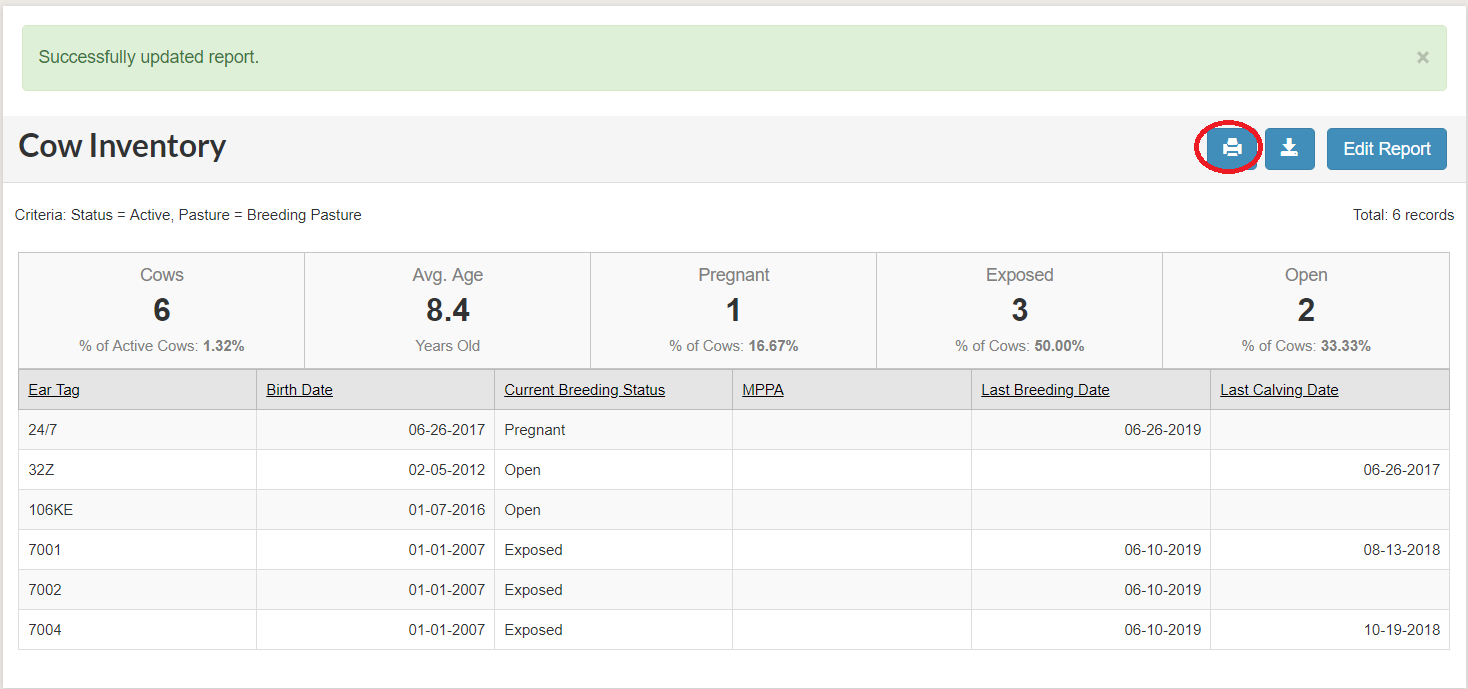Sort the table by Ear Tag
Screen dimensions: 1468x689
54,389
